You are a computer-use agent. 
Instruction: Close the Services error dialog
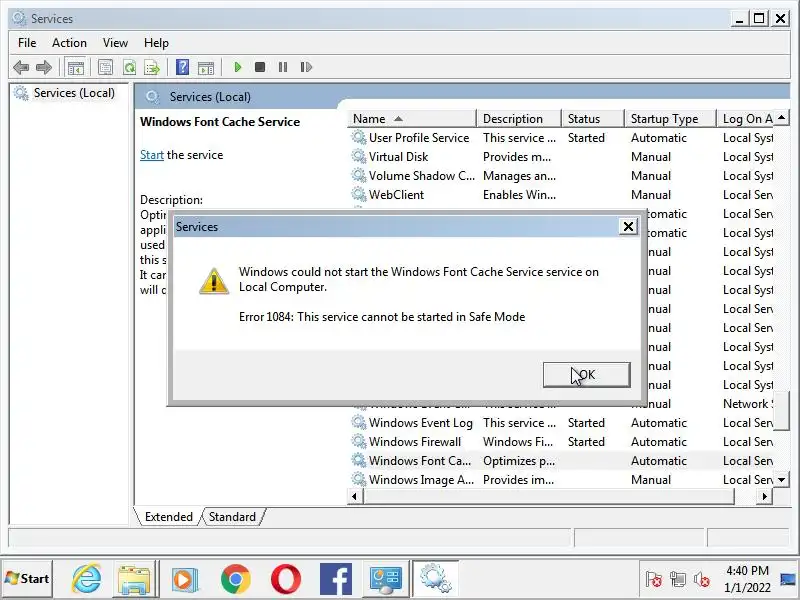pos(629,227)
